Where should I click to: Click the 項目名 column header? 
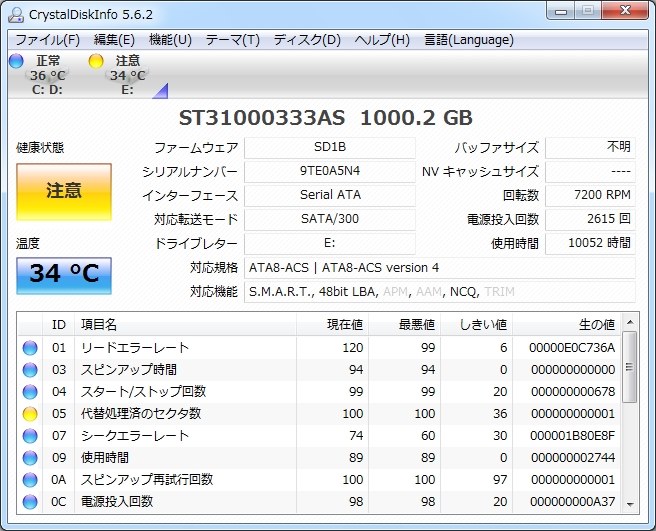coord(185,325)
